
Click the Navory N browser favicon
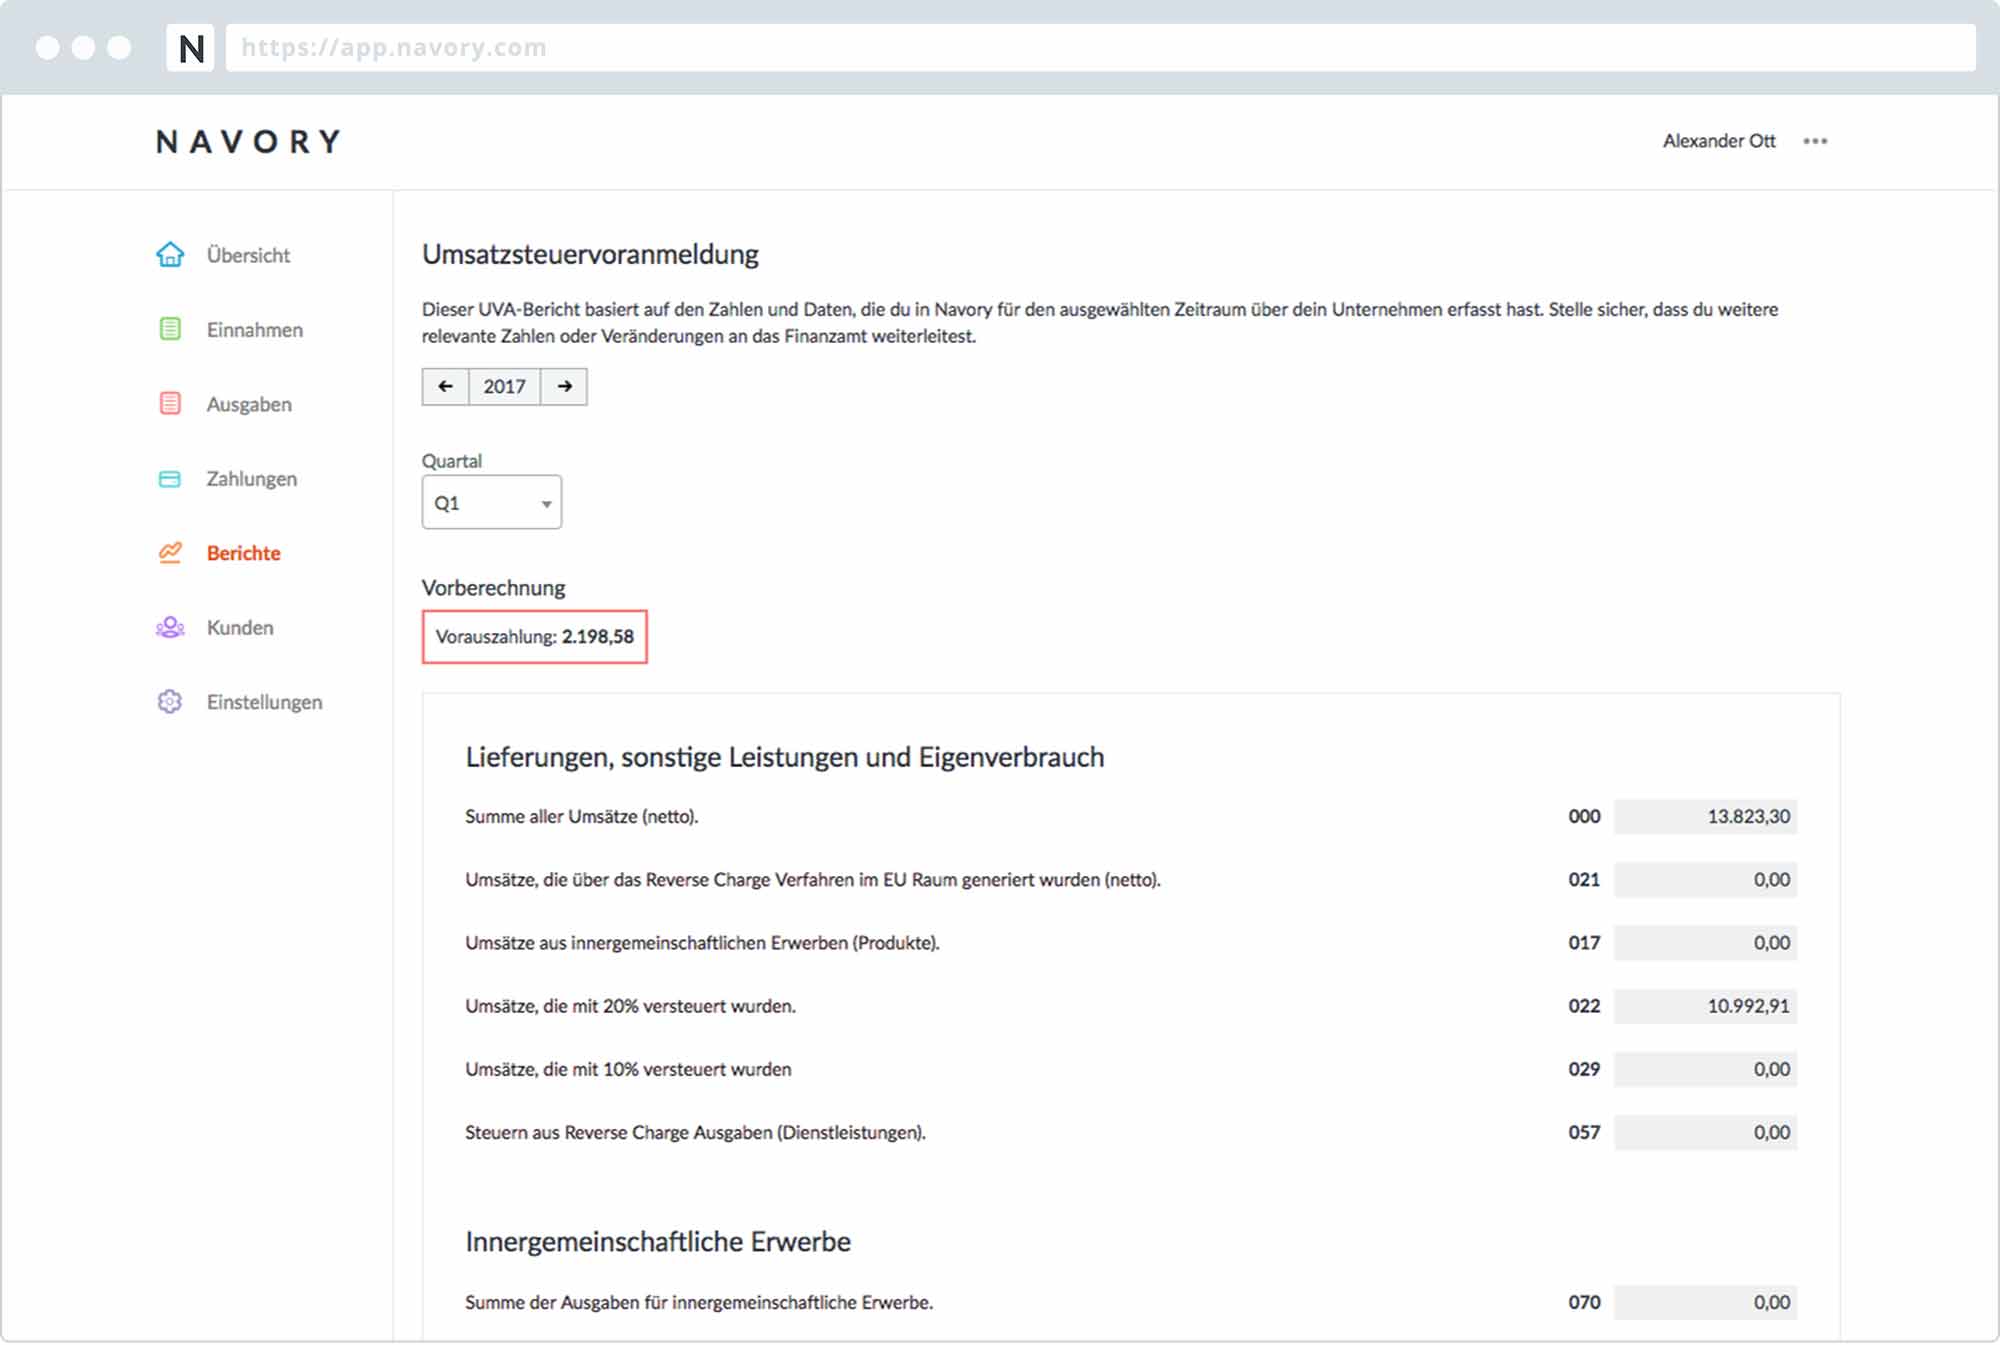(x=190, y=48)
